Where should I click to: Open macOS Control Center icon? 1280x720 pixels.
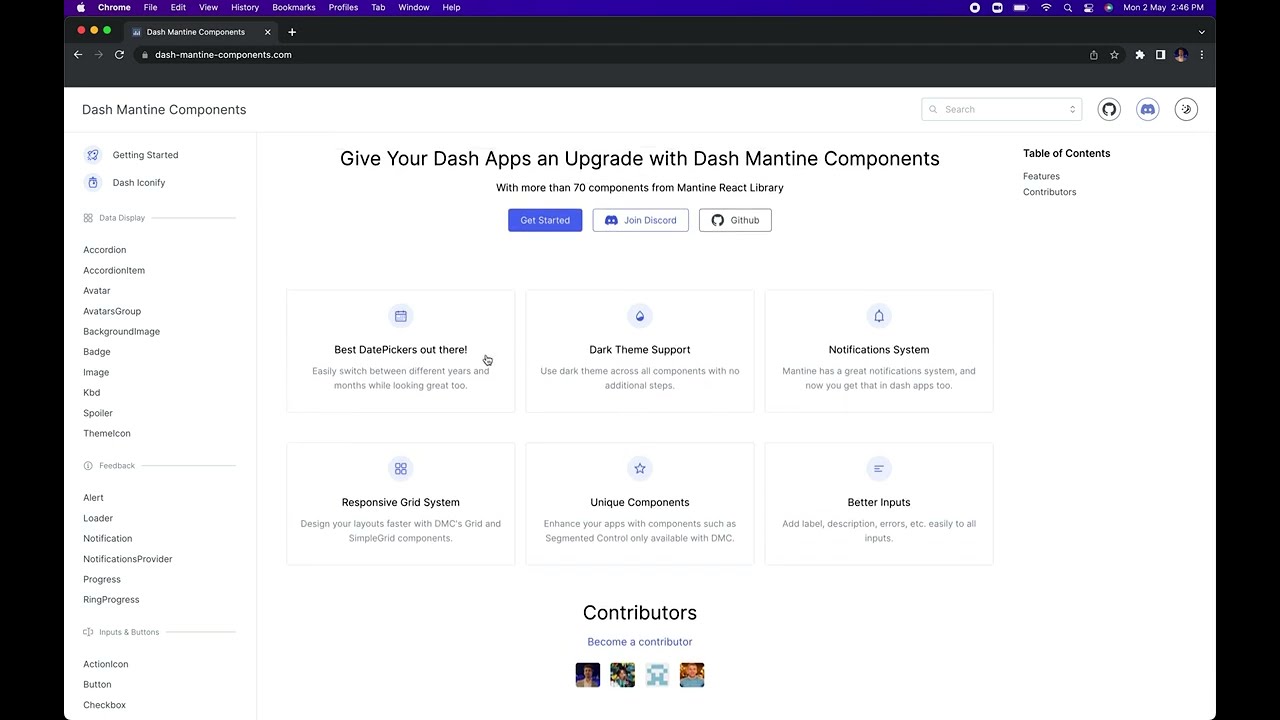pos(1088,7)
